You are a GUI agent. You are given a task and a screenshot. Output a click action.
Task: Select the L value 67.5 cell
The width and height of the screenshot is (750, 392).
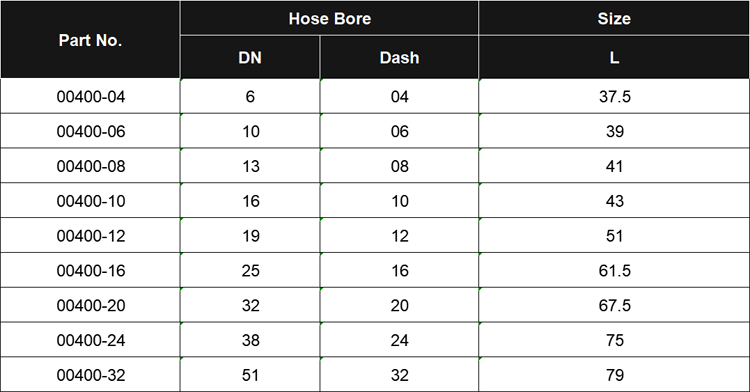[614, 305]
